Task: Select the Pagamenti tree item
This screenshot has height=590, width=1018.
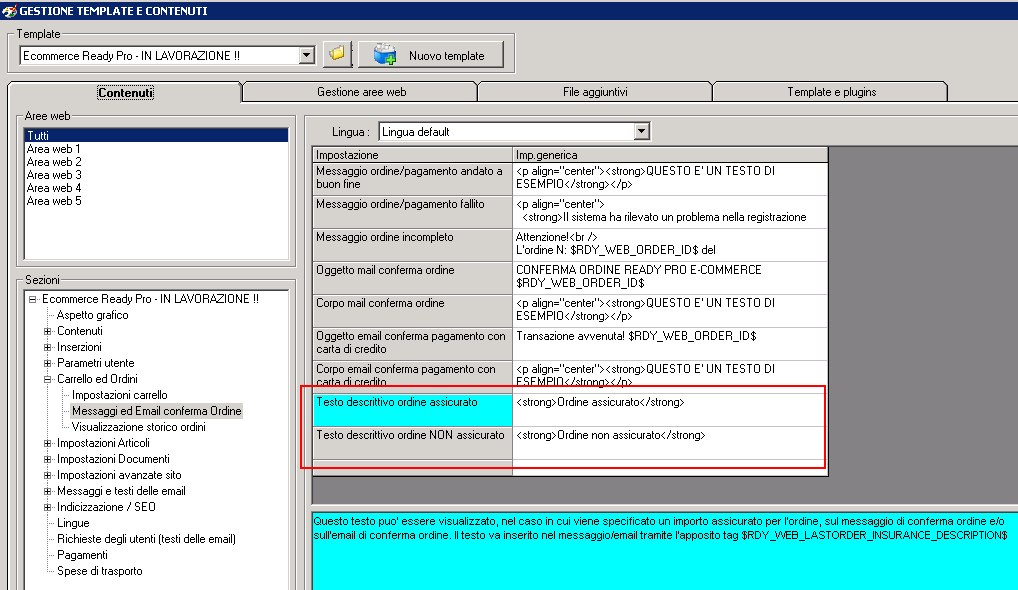Action: [82, 555]
